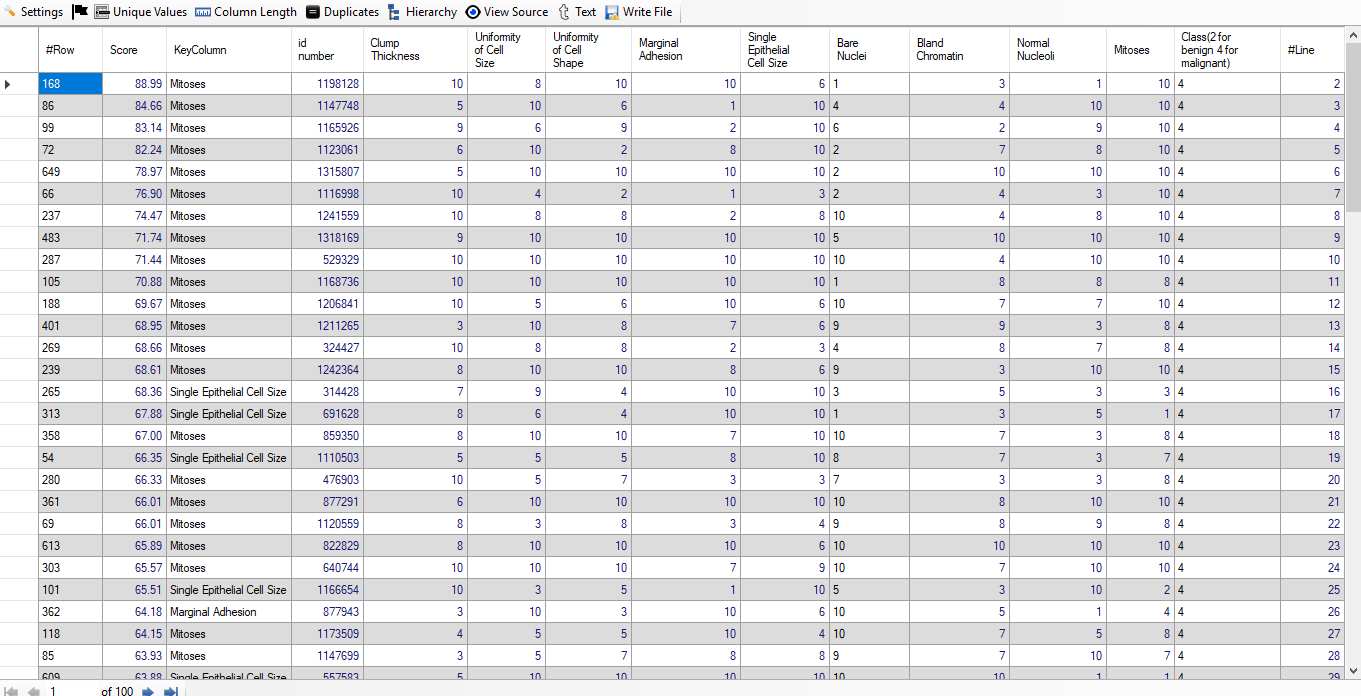1361x696 pixels.
Task: Click the black flag icon
Action: pyautogui.click(x=81, y=12)
